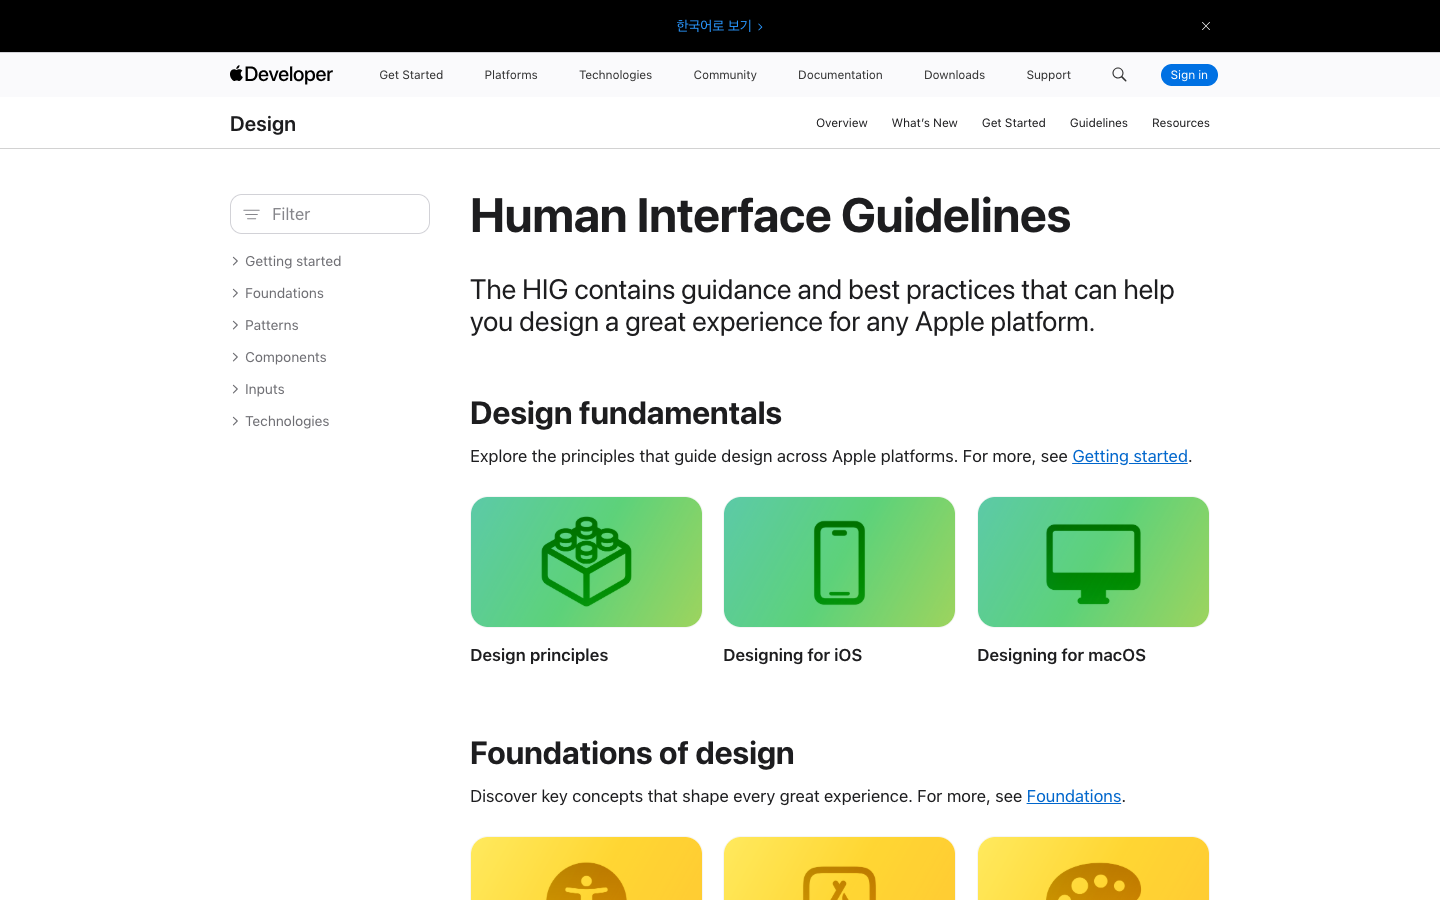1440x900 pixels.
Task: Select the Technologies sidebar label
Action: coord(287,421)
